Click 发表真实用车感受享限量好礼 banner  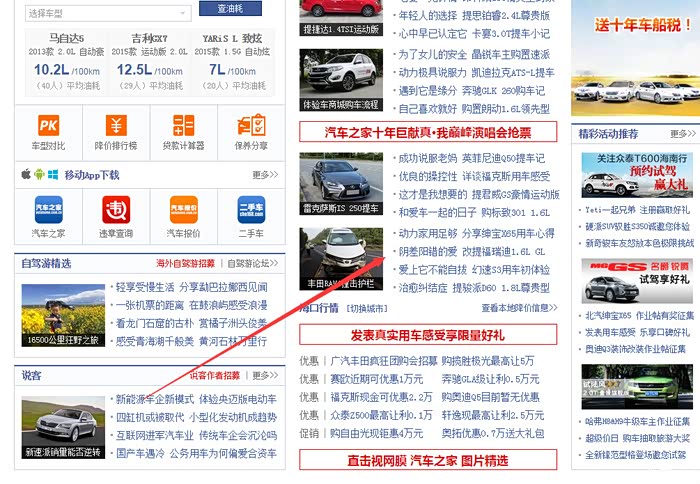point(428,335)
